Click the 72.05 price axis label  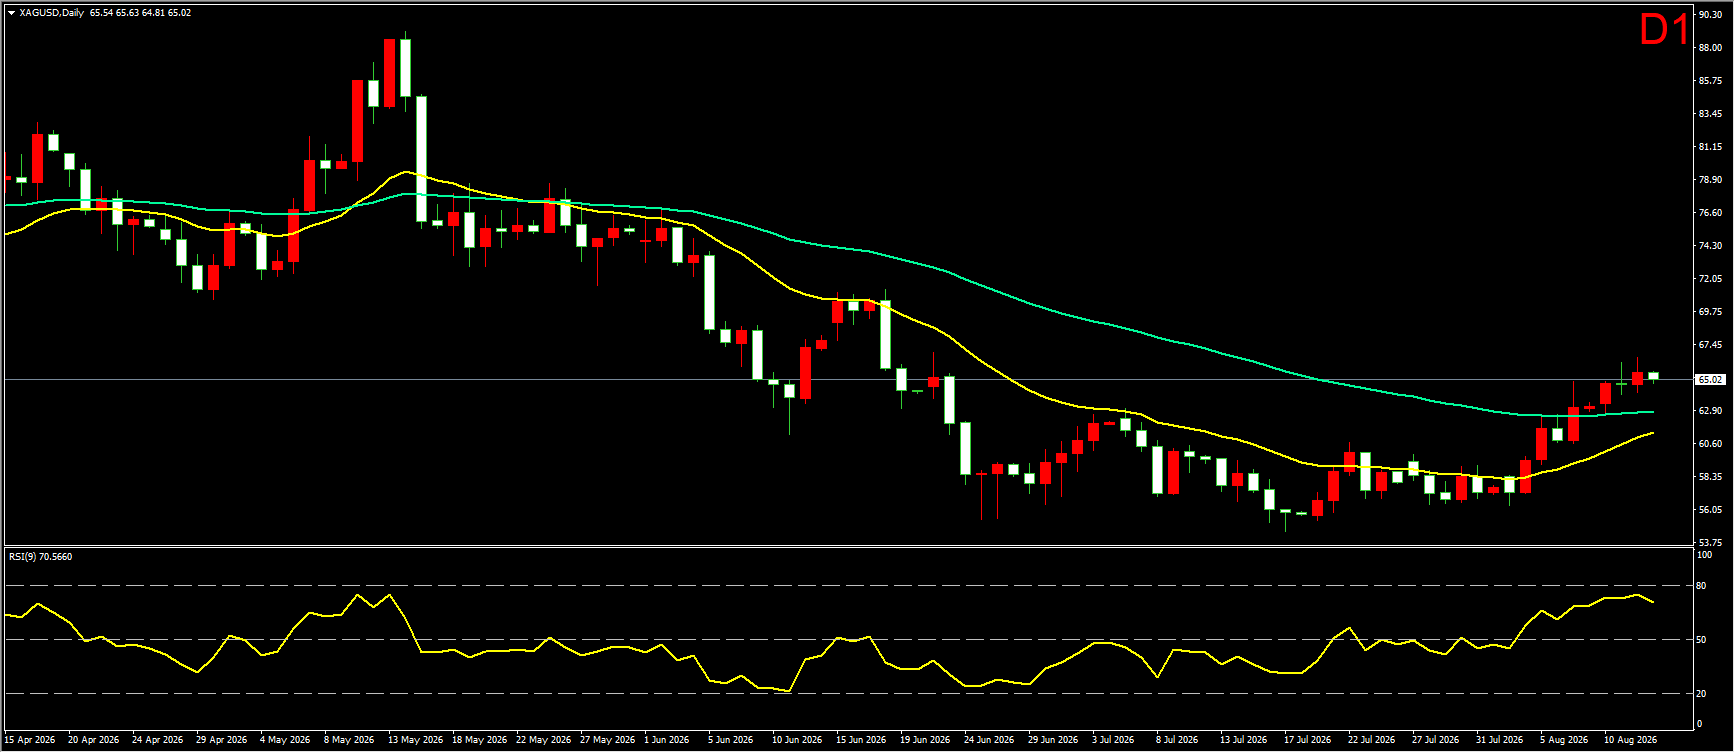(1710, 279)
